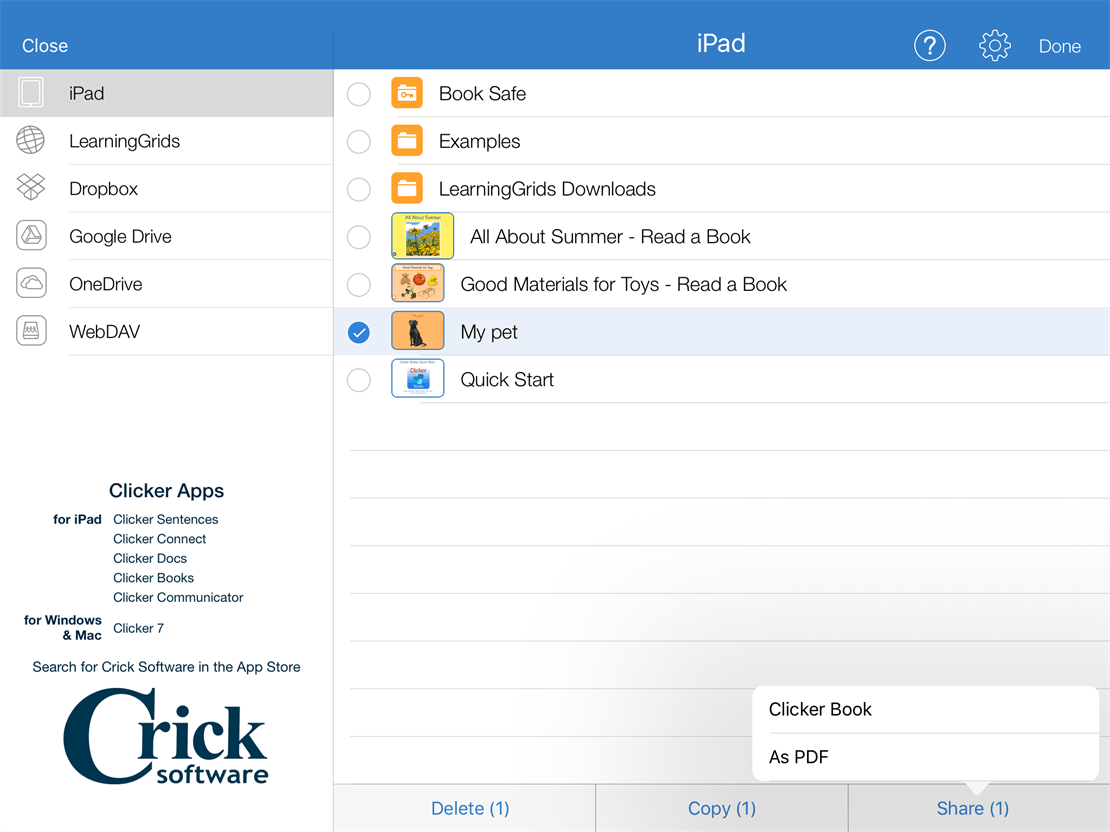This screenshot has width=1110, height=832.
Task: Tick the All About Summer selection circle
Action: (x=358, y=237)
